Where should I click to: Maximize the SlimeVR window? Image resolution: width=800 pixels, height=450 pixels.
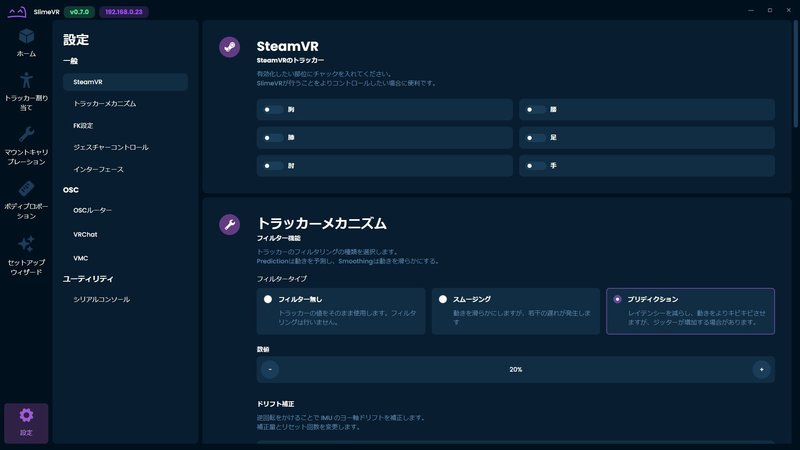(x=770, y=10)
